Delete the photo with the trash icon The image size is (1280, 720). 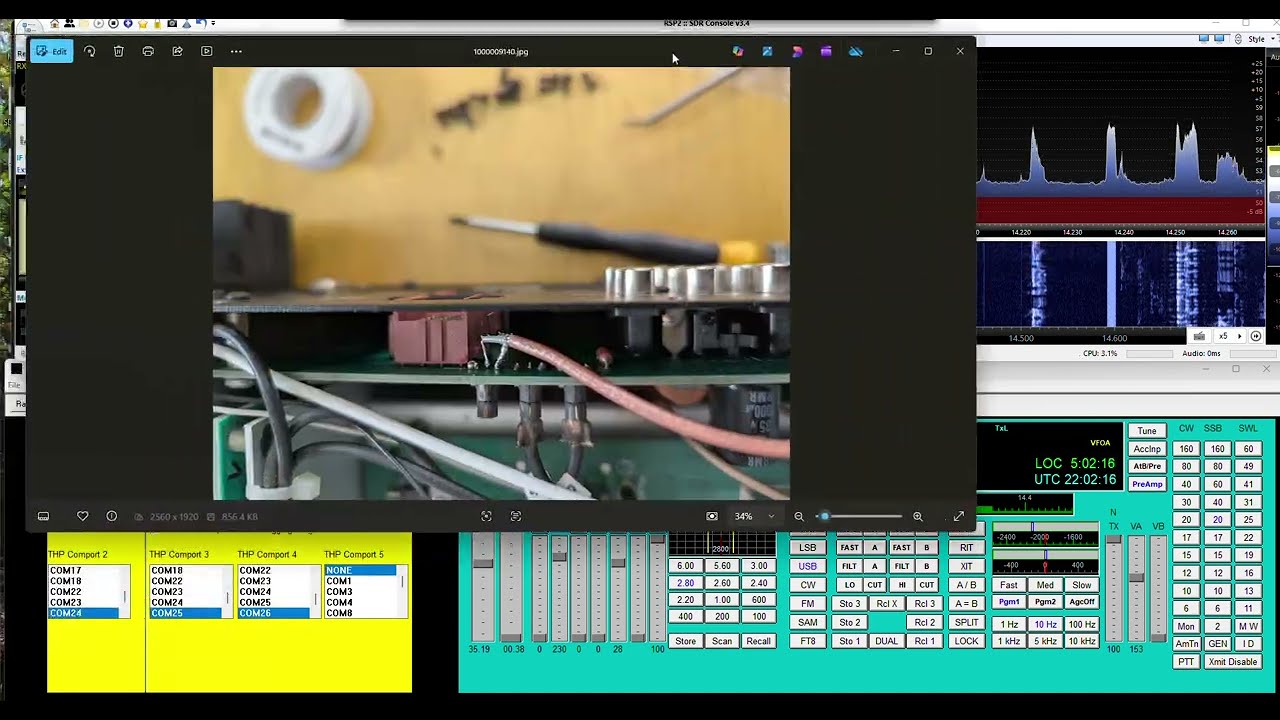pos(118,51)
